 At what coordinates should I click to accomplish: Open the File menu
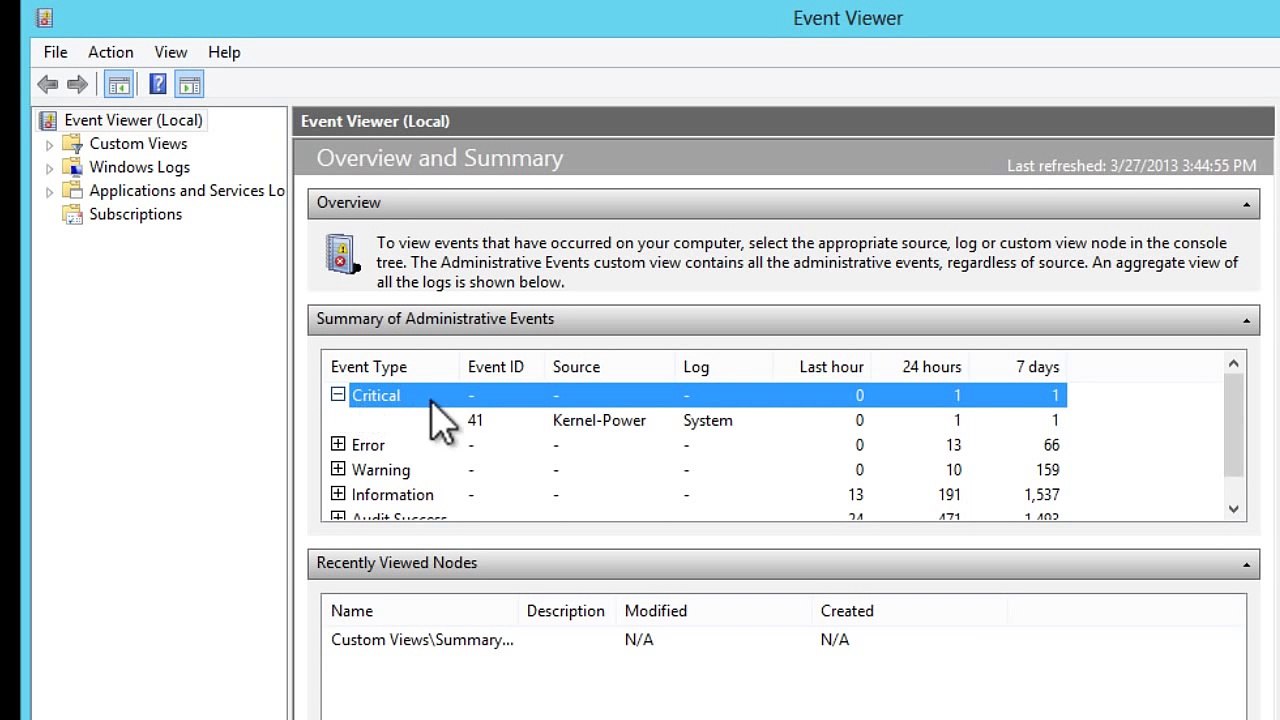(x=56, y=52)
